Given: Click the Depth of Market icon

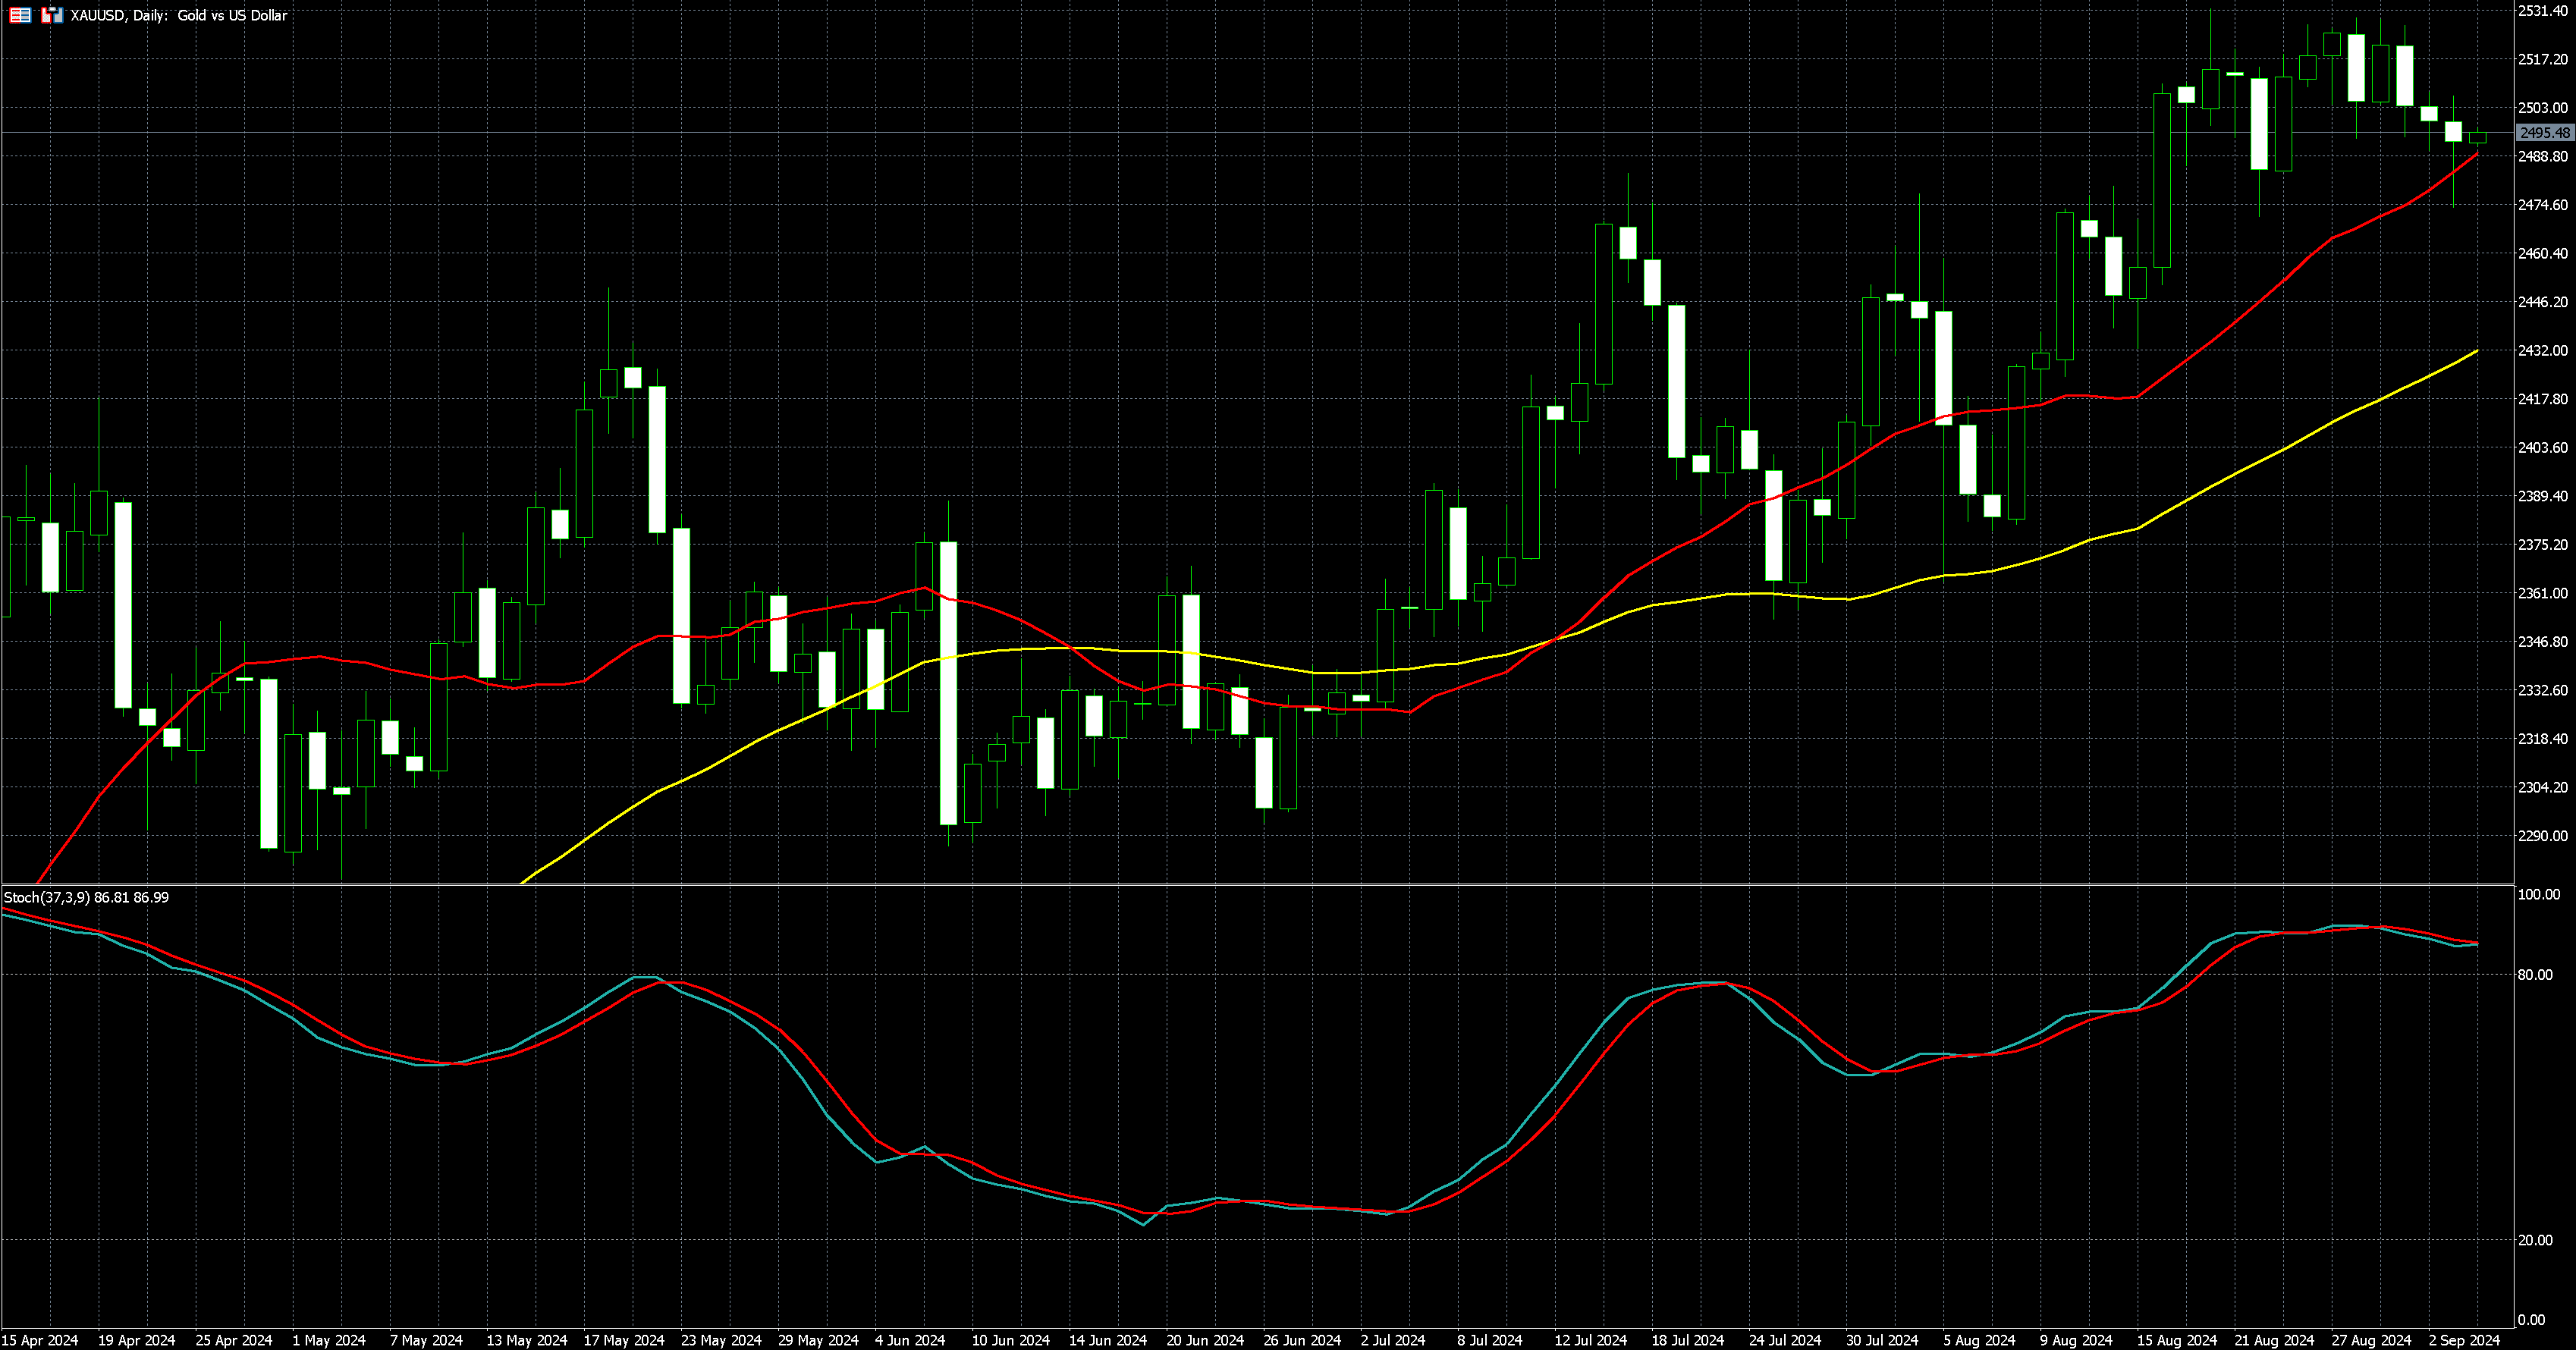Looking at the screenshot, I should 20,15.
